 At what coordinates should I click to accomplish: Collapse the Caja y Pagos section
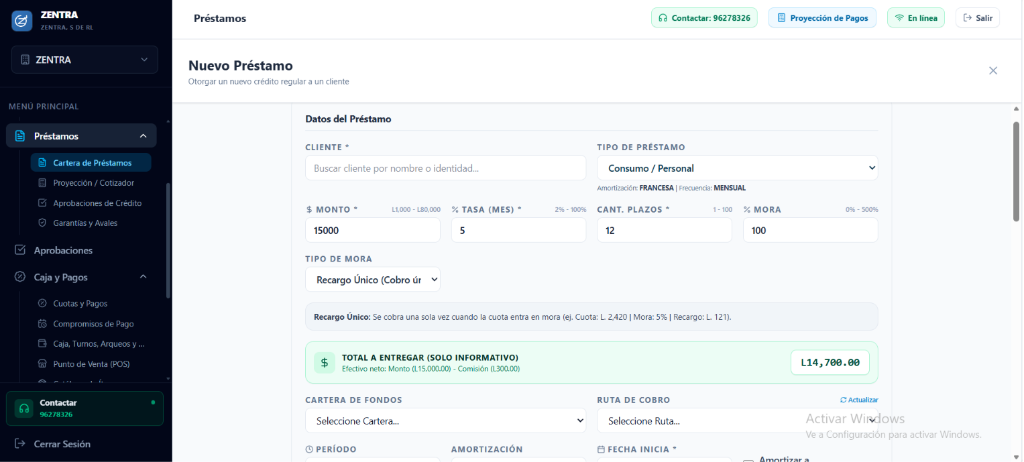pos(143,277)
